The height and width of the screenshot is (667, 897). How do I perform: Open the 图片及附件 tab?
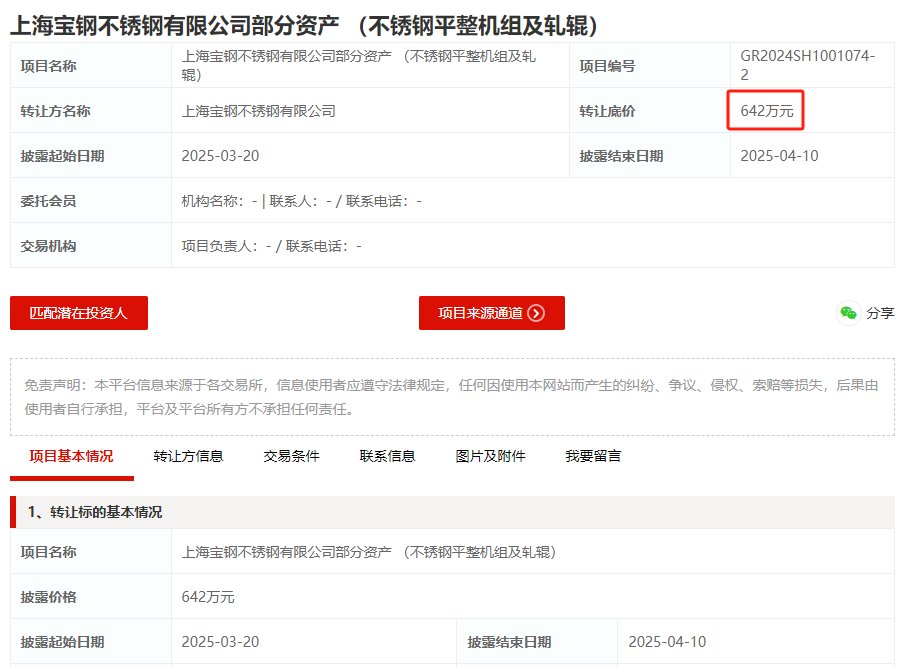490,456
